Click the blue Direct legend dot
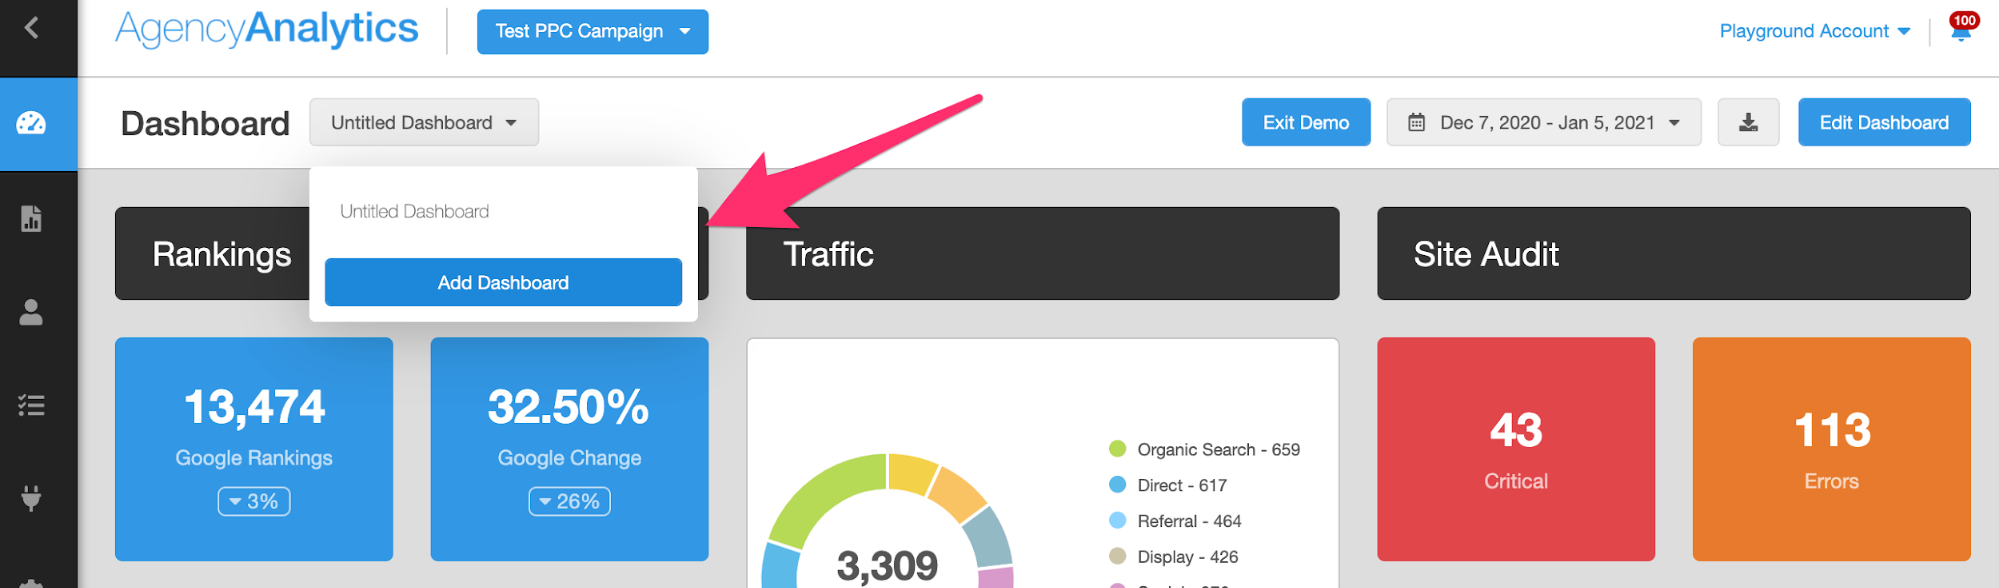 (x=1118, y=485)
